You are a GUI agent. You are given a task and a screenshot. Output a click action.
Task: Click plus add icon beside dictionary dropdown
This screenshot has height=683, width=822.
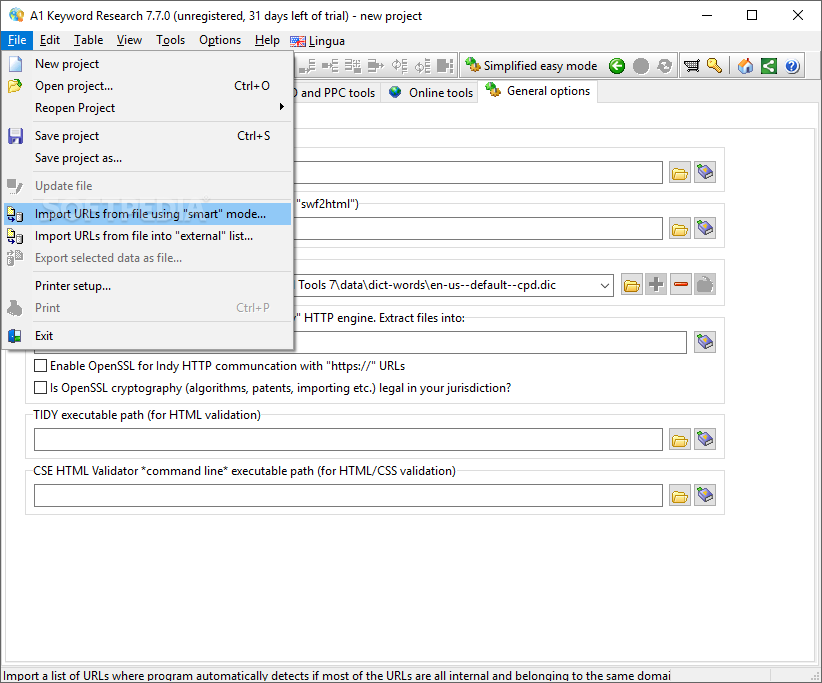[x=656, y=285]
